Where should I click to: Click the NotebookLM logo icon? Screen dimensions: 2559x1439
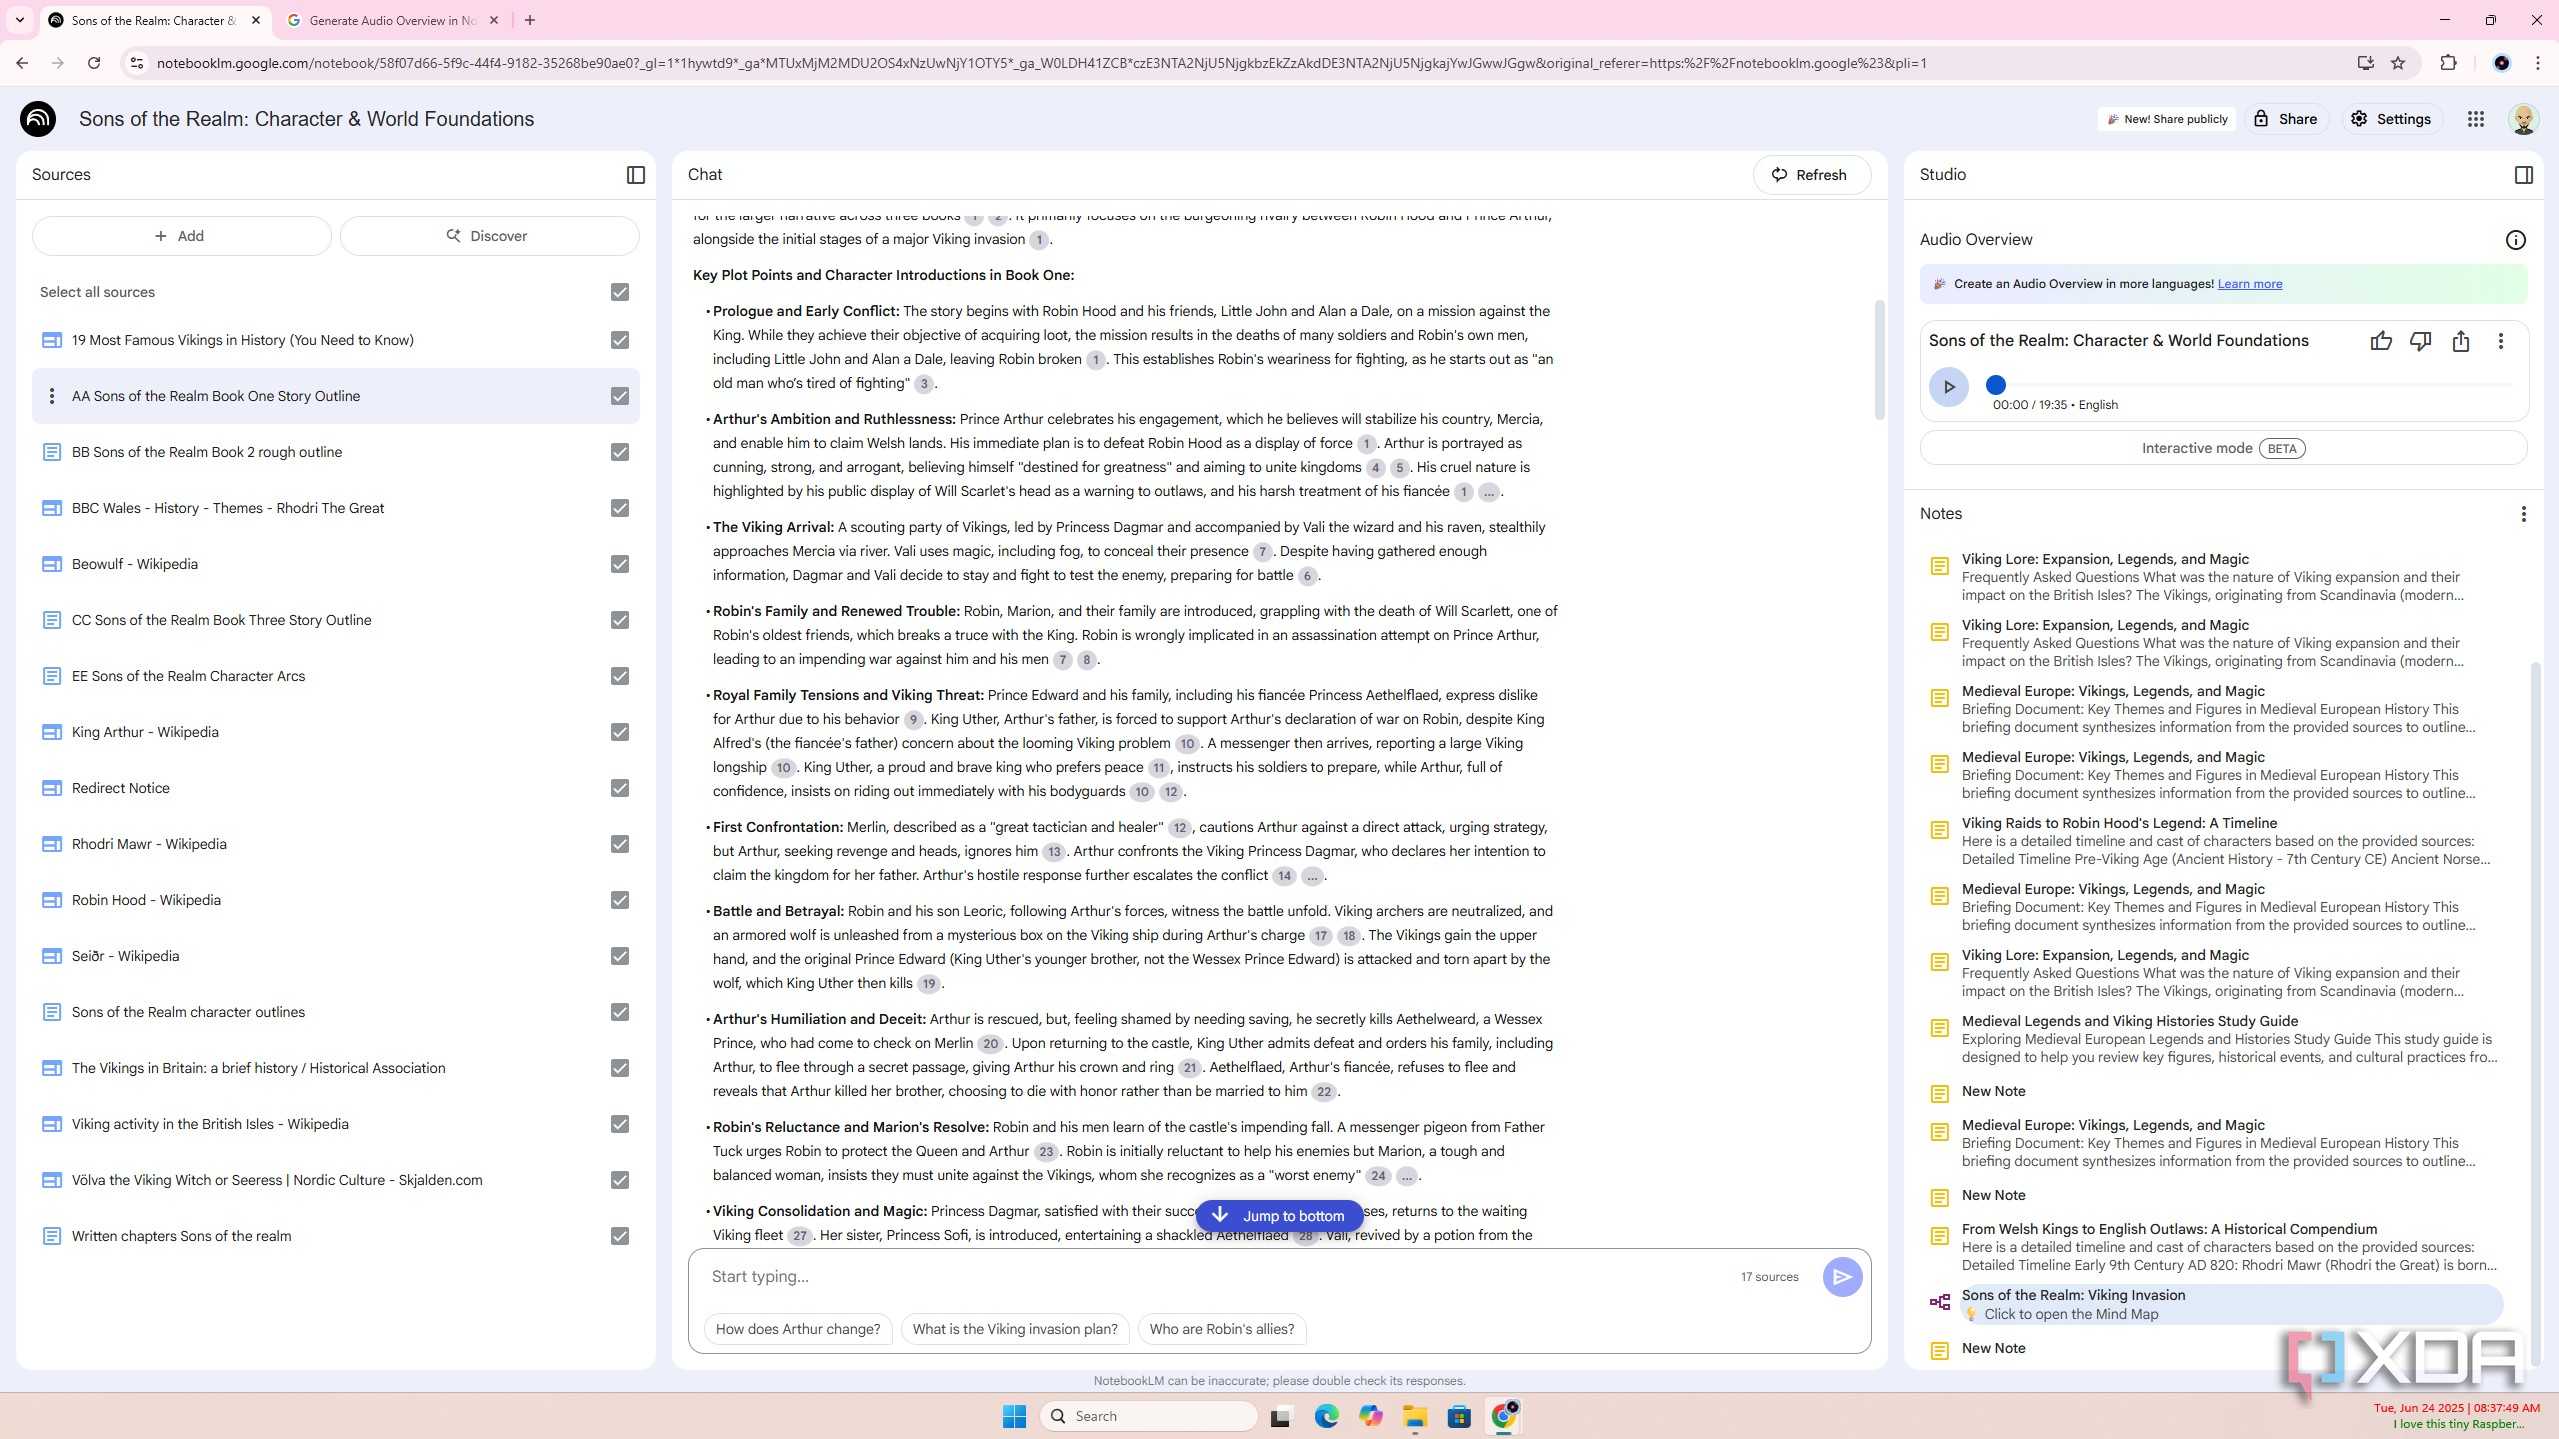coord(38,119)
